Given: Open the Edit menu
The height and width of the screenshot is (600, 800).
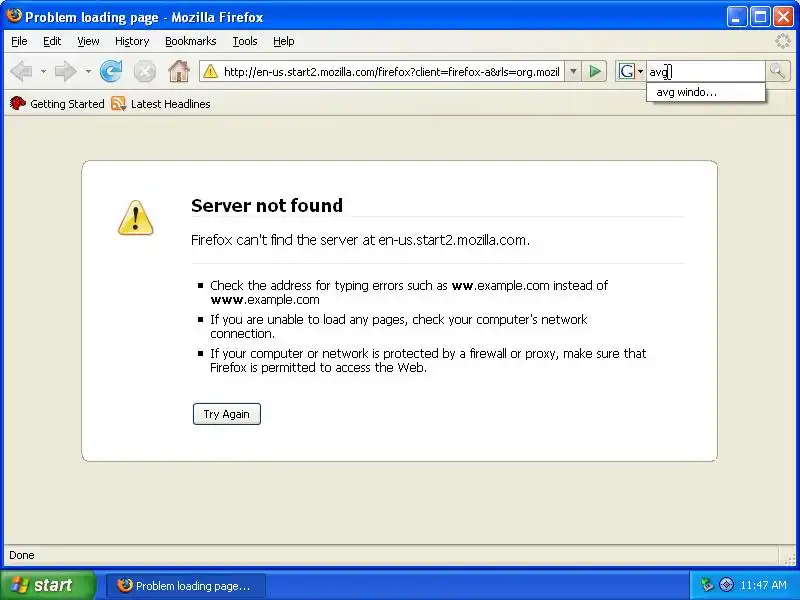Looking at the screenshot, I should point(52,41).
